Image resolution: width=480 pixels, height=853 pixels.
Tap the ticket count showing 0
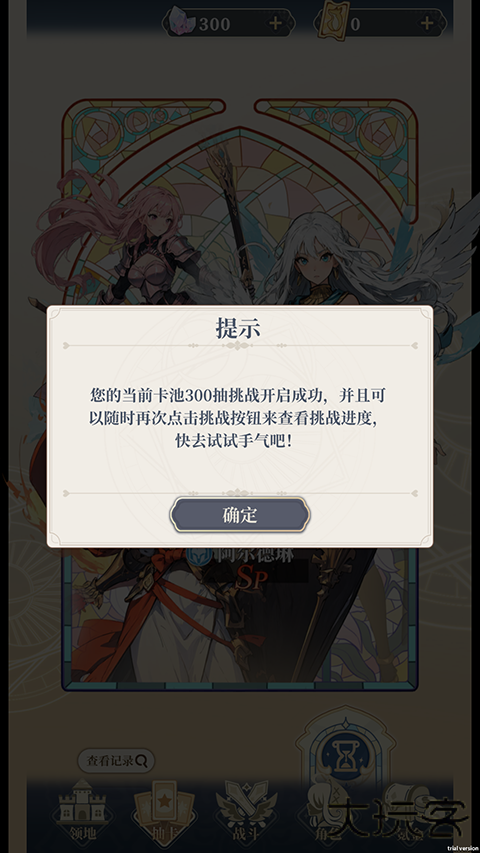355,24
